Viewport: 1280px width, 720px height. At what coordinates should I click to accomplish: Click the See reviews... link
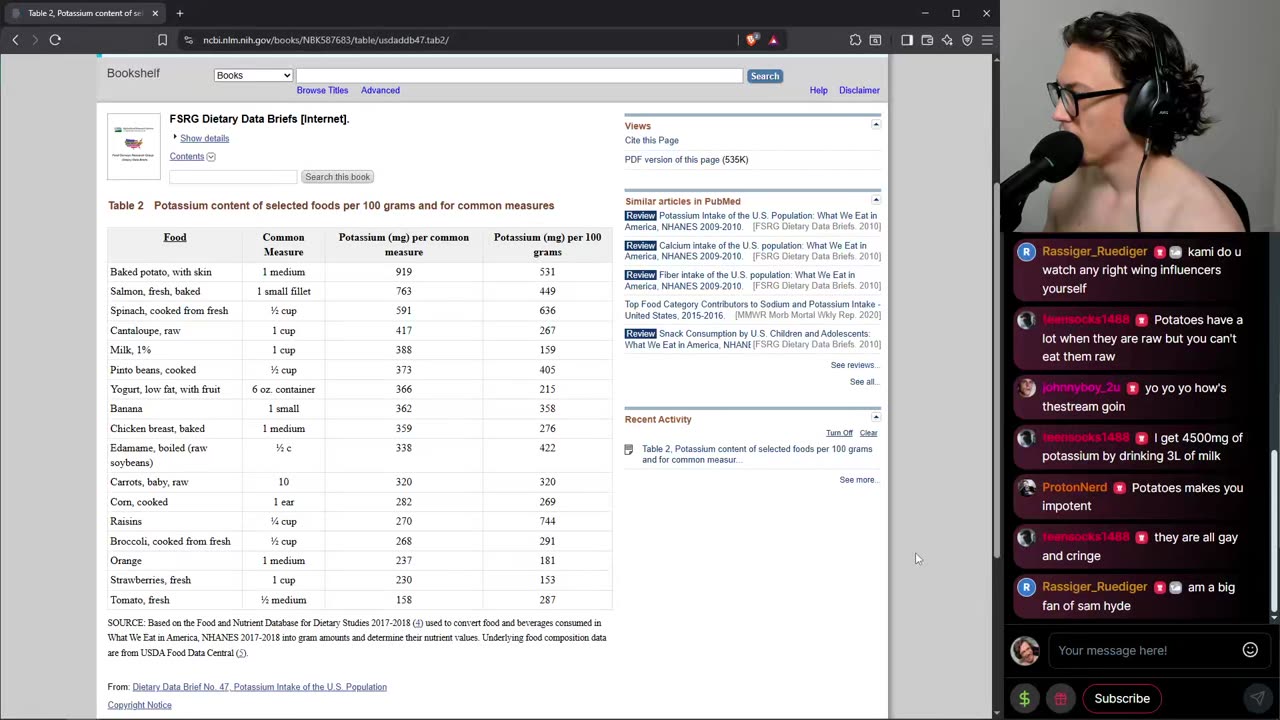(x=854, y=365)
